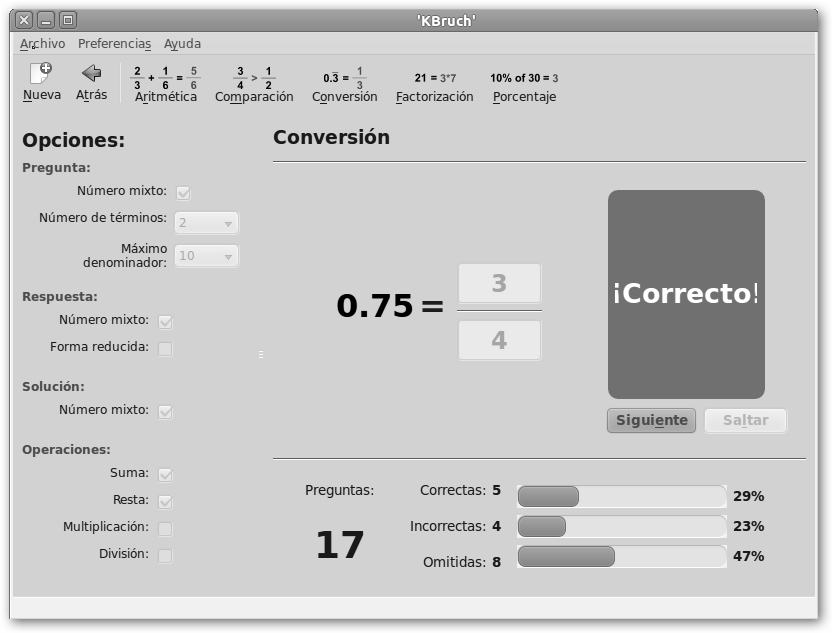
Task: Open the Factorización exercise
Action: click(434, 77)
